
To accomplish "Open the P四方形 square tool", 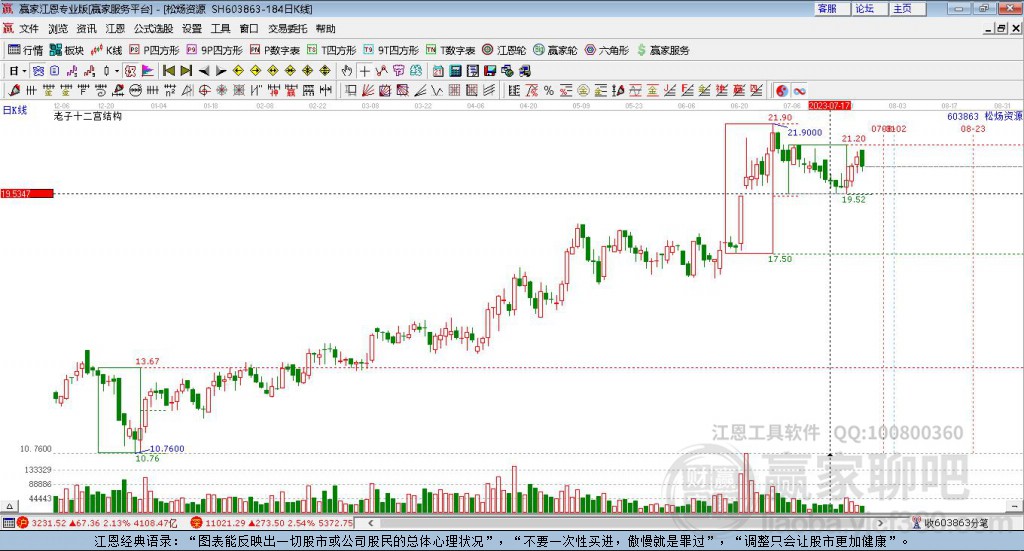I will coord(154,50).
